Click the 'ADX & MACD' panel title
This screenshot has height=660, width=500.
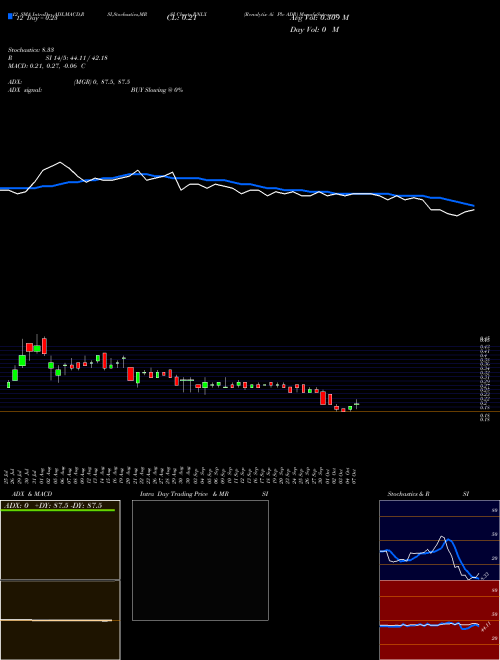click(32, 494)
